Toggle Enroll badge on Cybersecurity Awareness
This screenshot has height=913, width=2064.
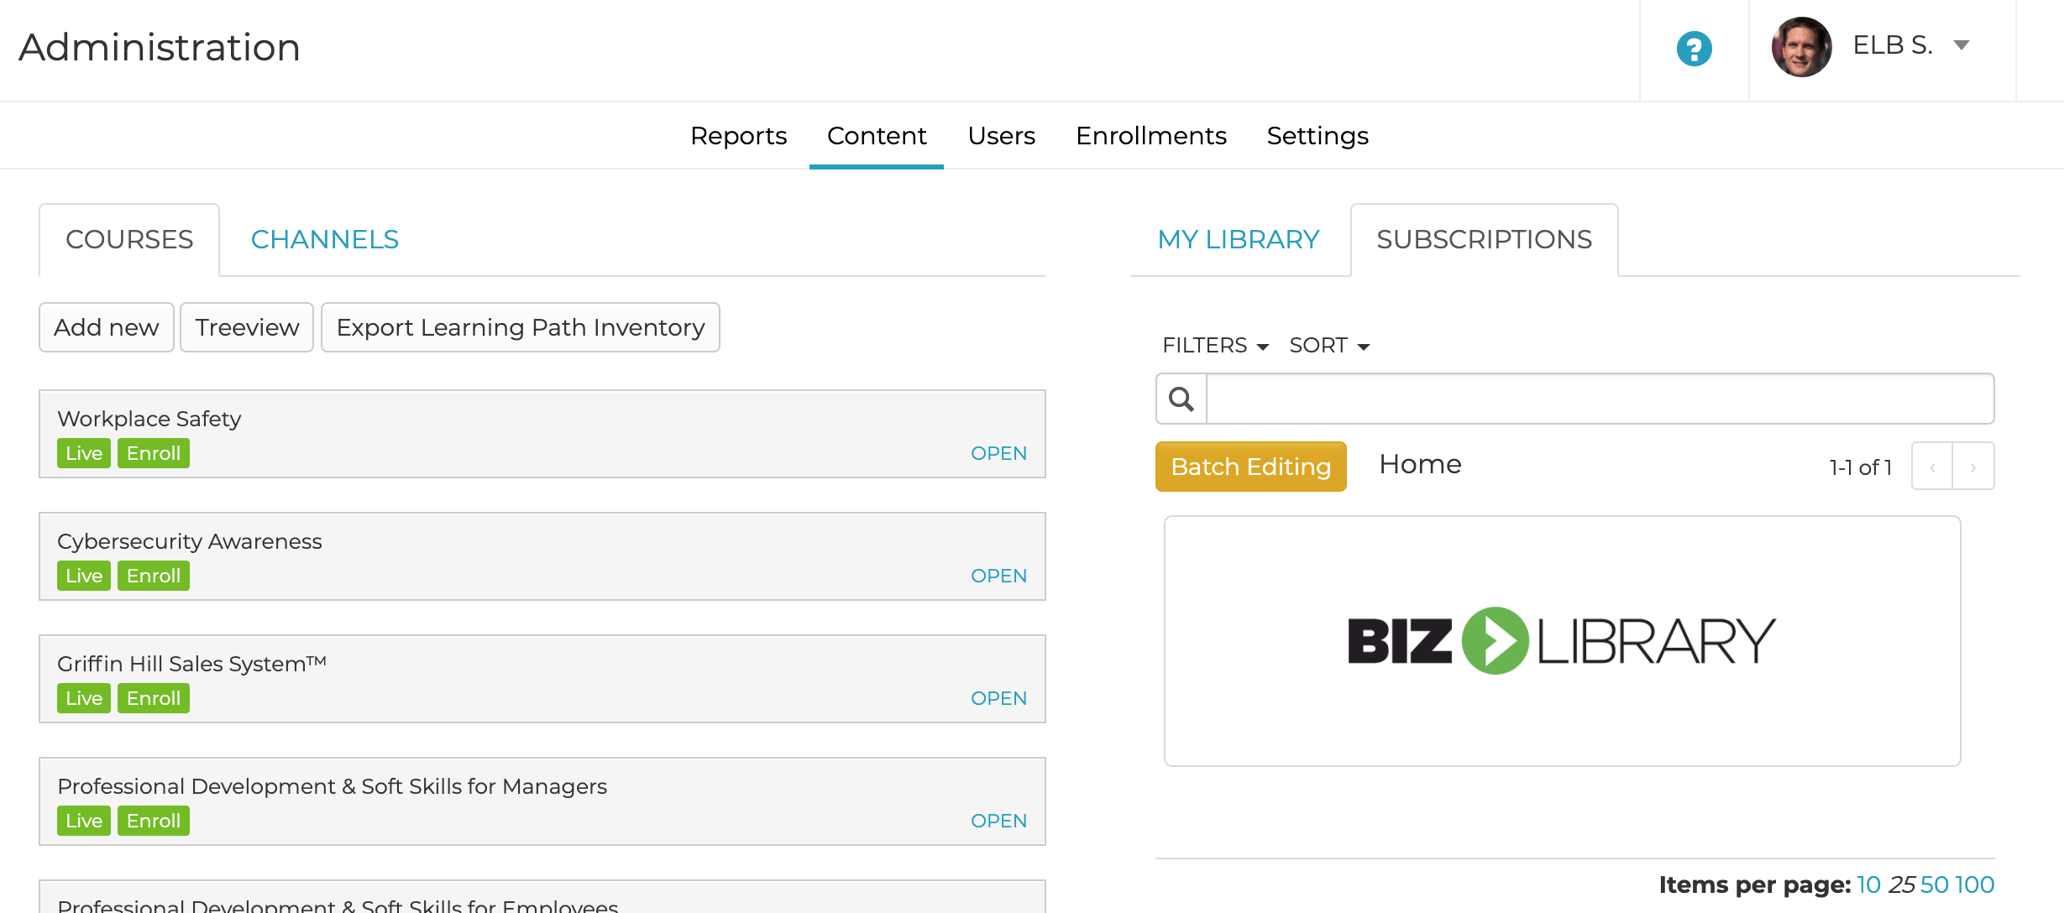(153, 575)
